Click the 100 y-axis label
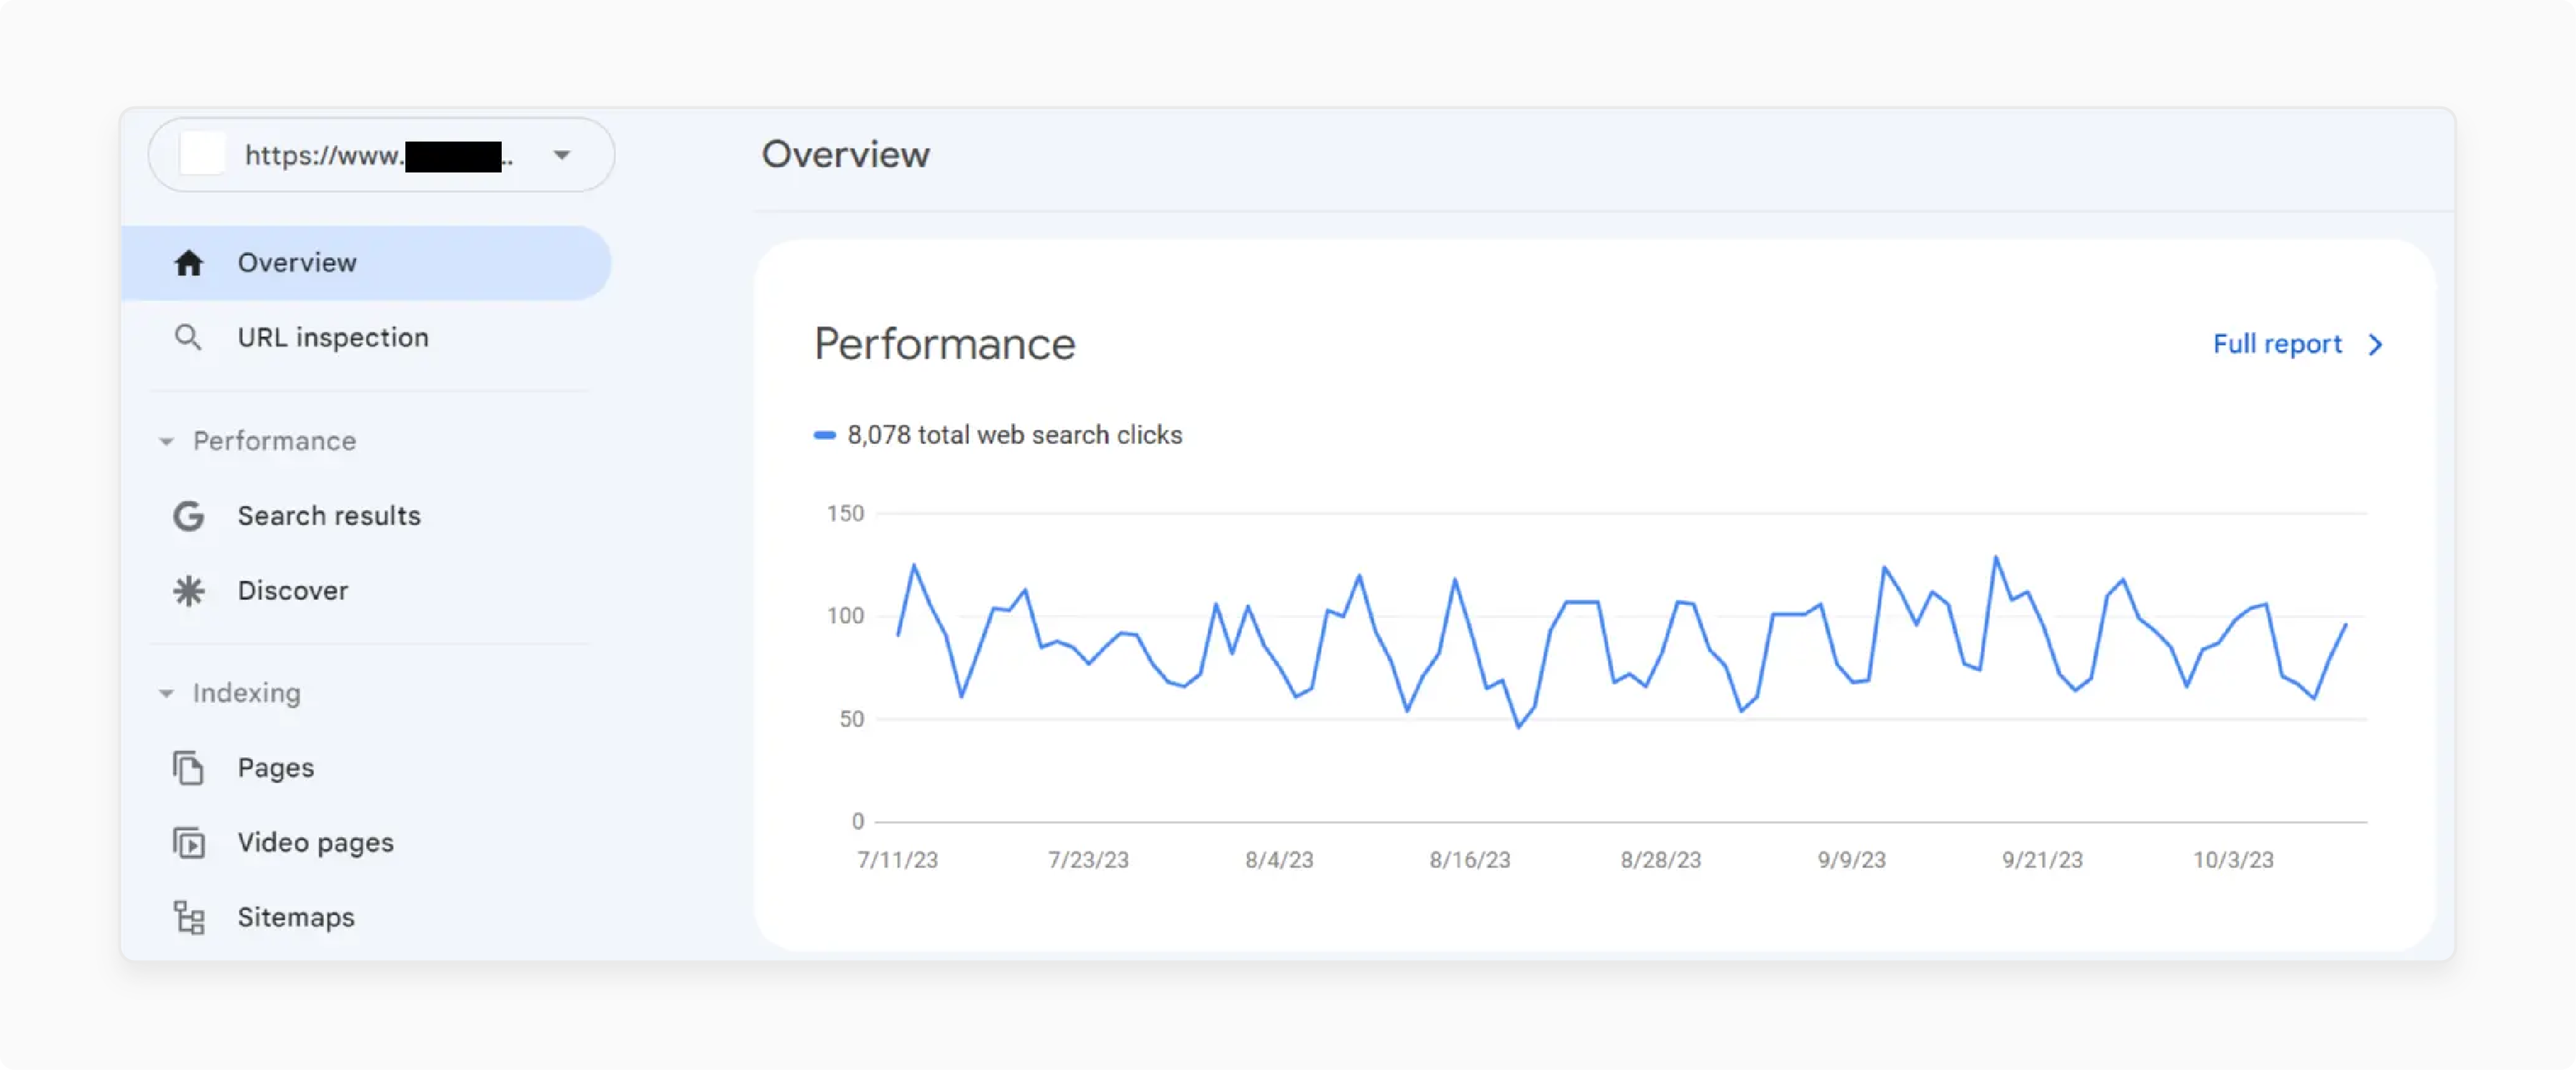The width and height of the screenshot is (2576, 1070). 845,616
